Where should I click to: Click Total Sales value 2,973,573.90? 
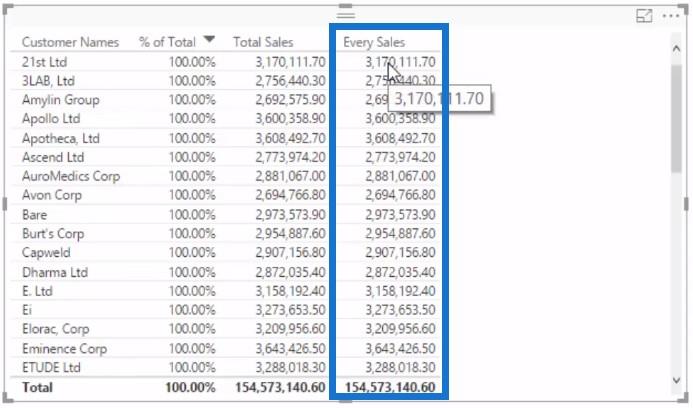click(290, 215)
